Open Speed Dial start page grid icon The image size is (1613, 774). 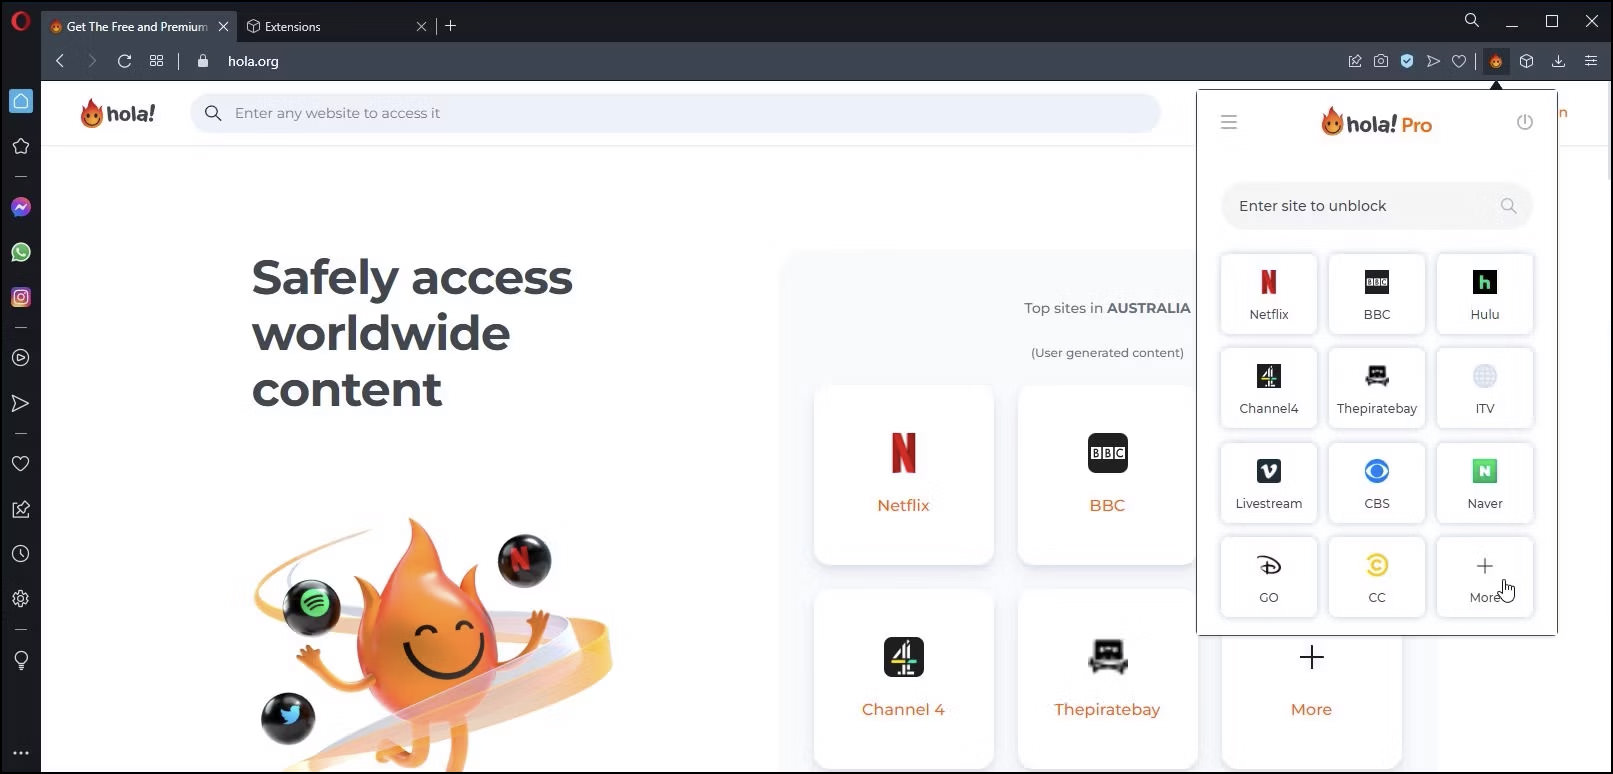click(x=156, y=61)
